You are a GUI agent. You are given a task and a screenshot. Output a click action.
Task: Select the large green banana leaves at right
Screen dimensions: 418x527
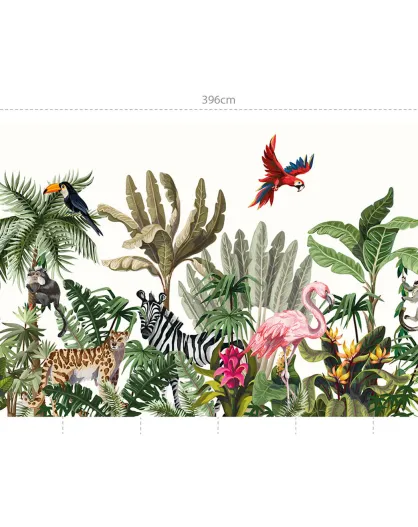coord(363,242)
